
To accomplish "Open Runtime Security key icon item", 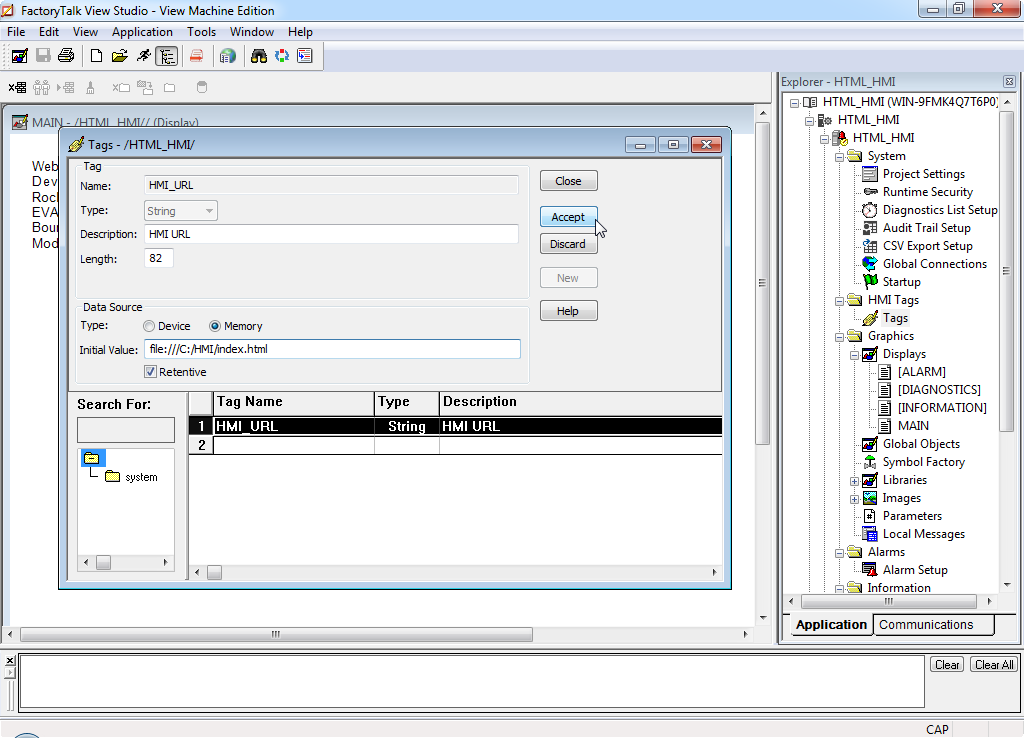I will (x=927, y=192).
